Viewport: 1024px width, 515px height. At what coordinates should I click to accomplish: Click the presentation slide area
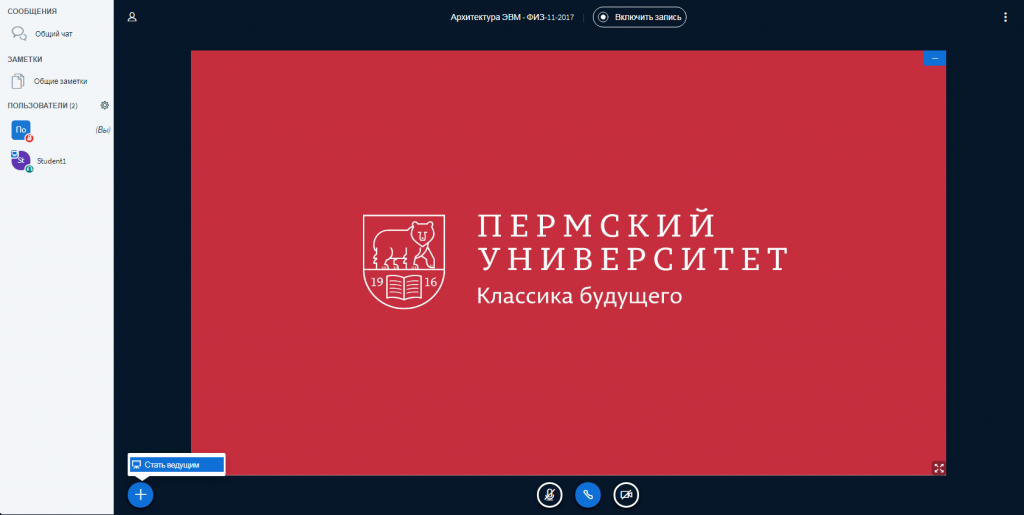pyautogui.click(x=568, y=263)
